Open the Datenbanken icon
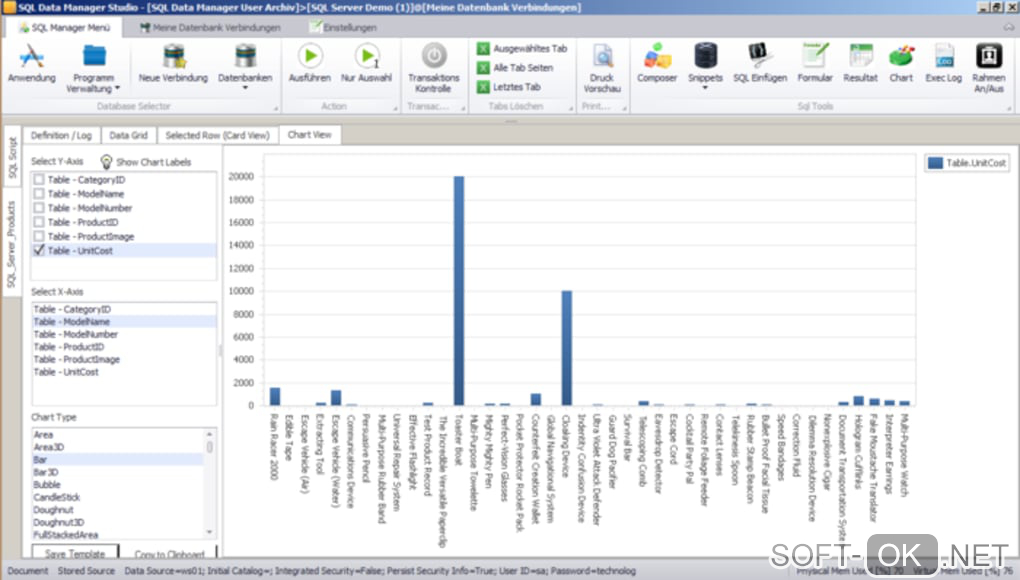The image size is (1020, 580). click(x=245, y=56)
